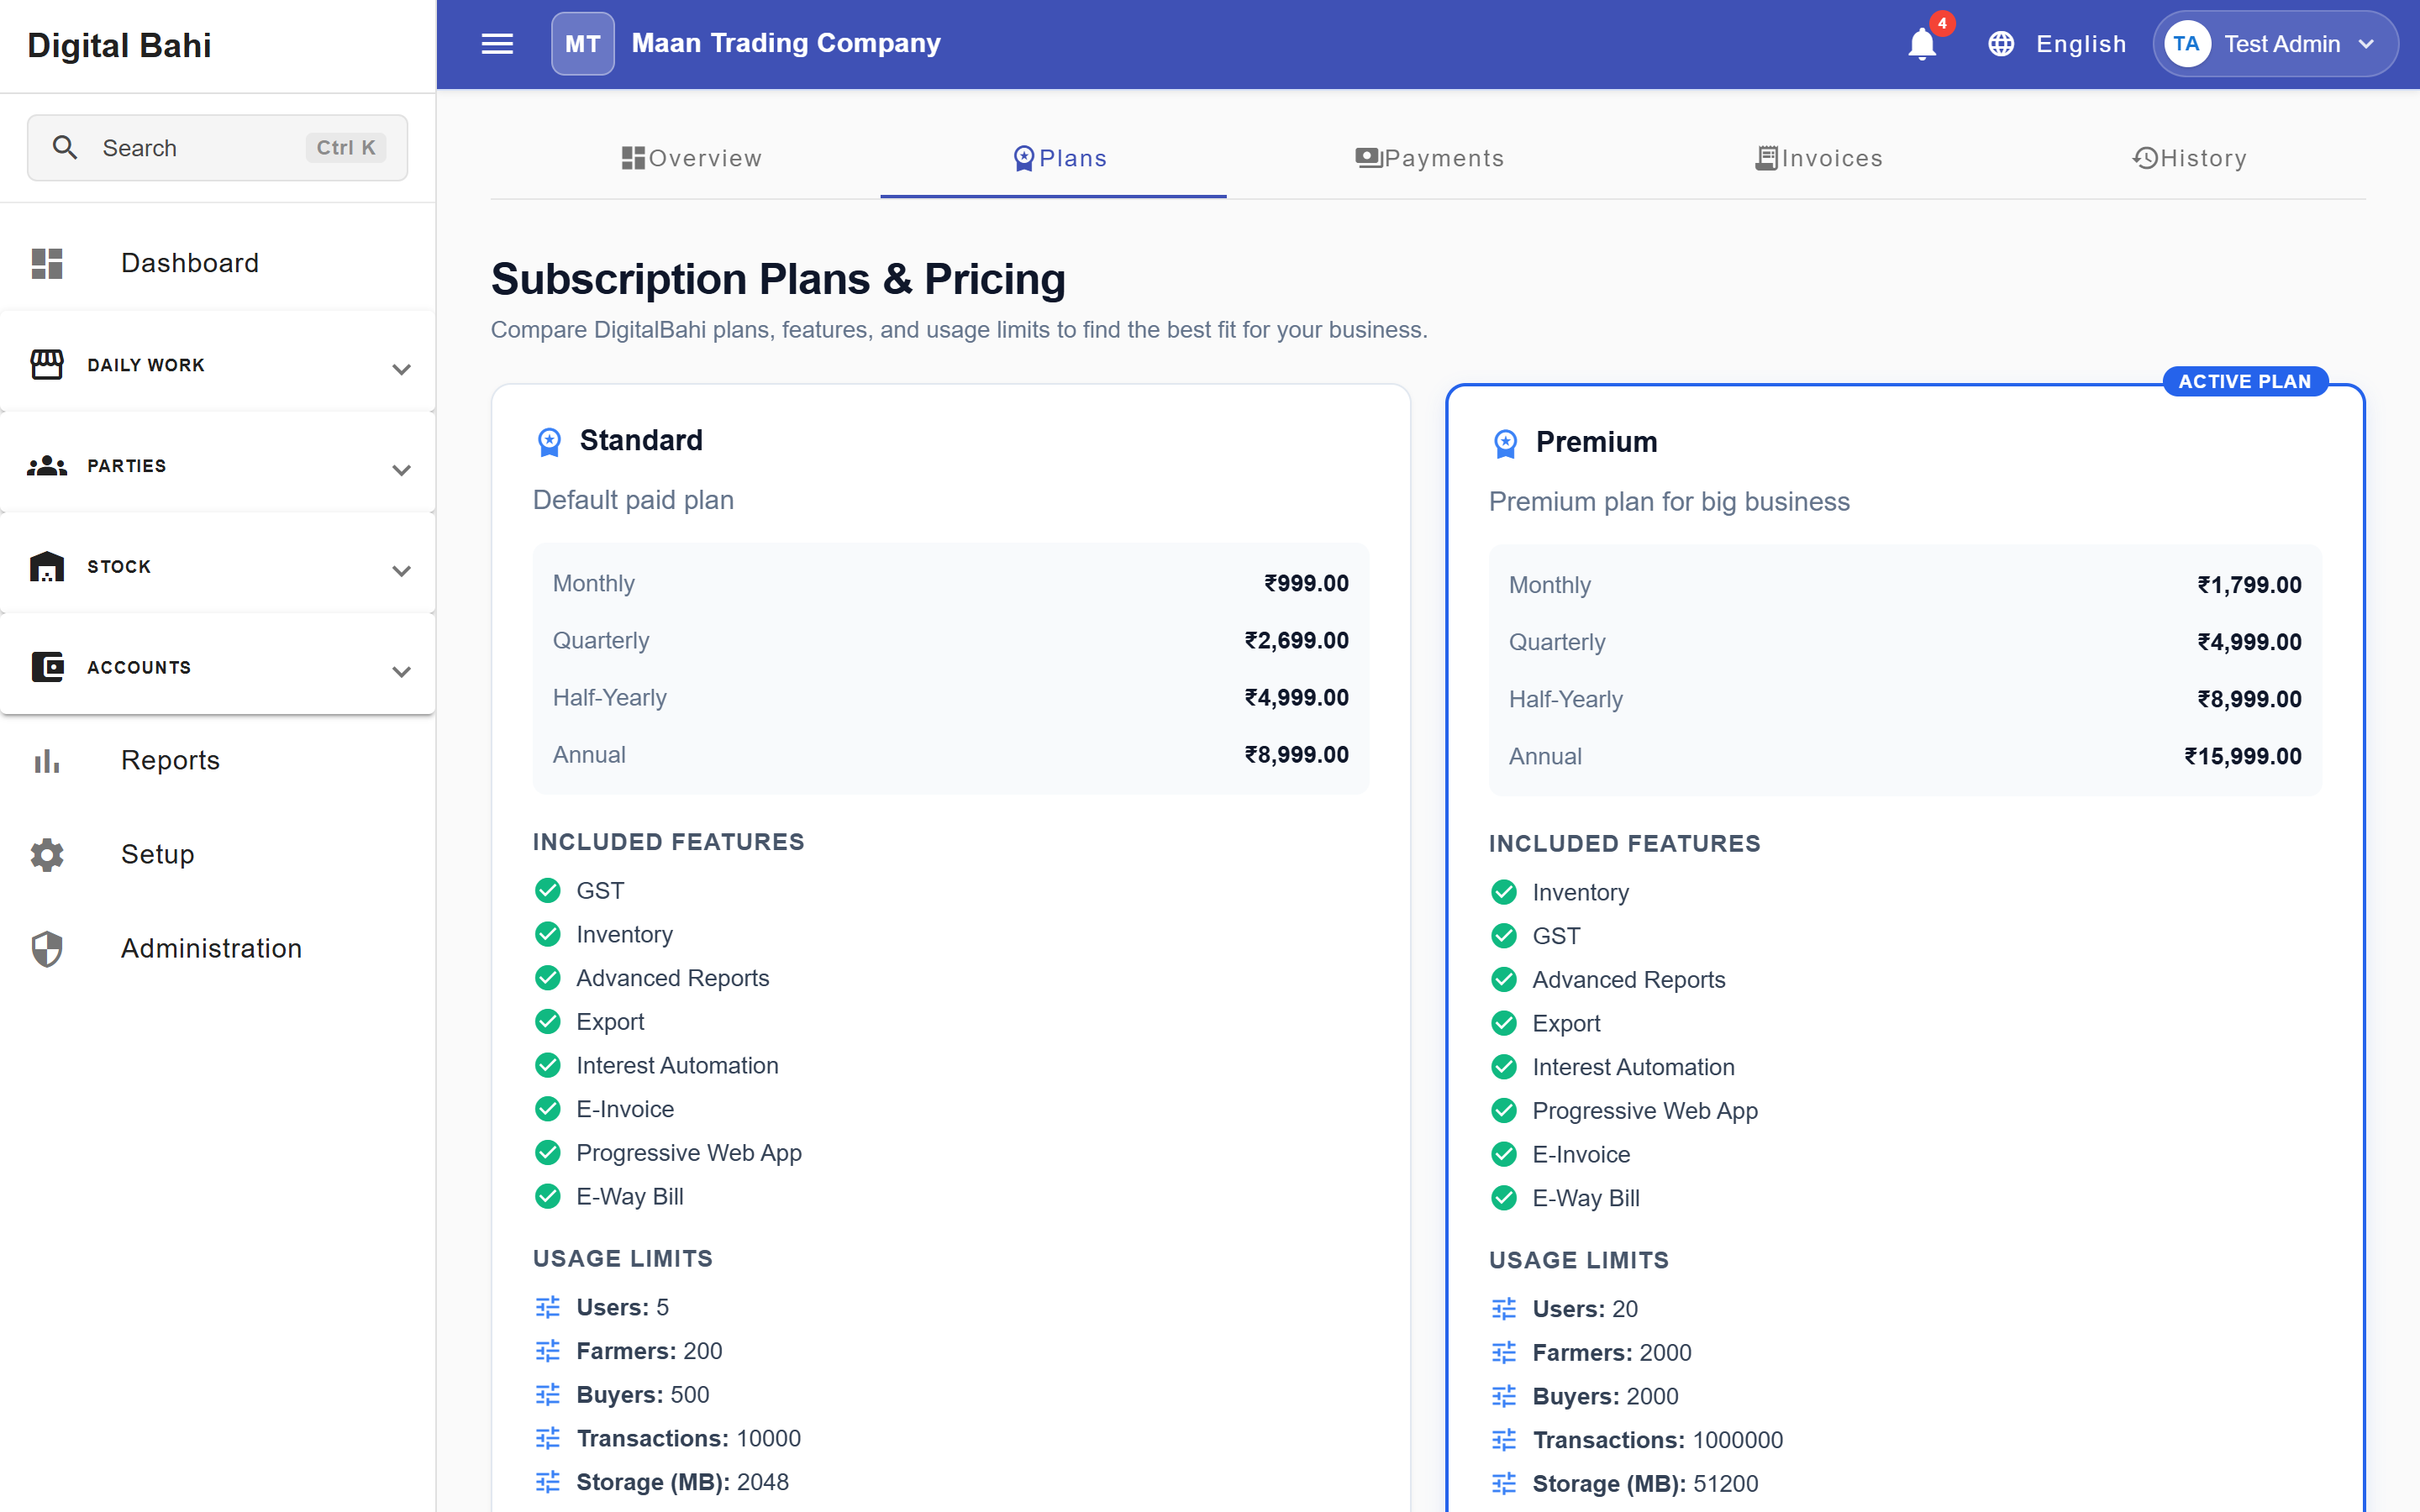Screen dimensions: 2420x1512
Task: Select the Plans tab
Action: (x=1060, y=158)
